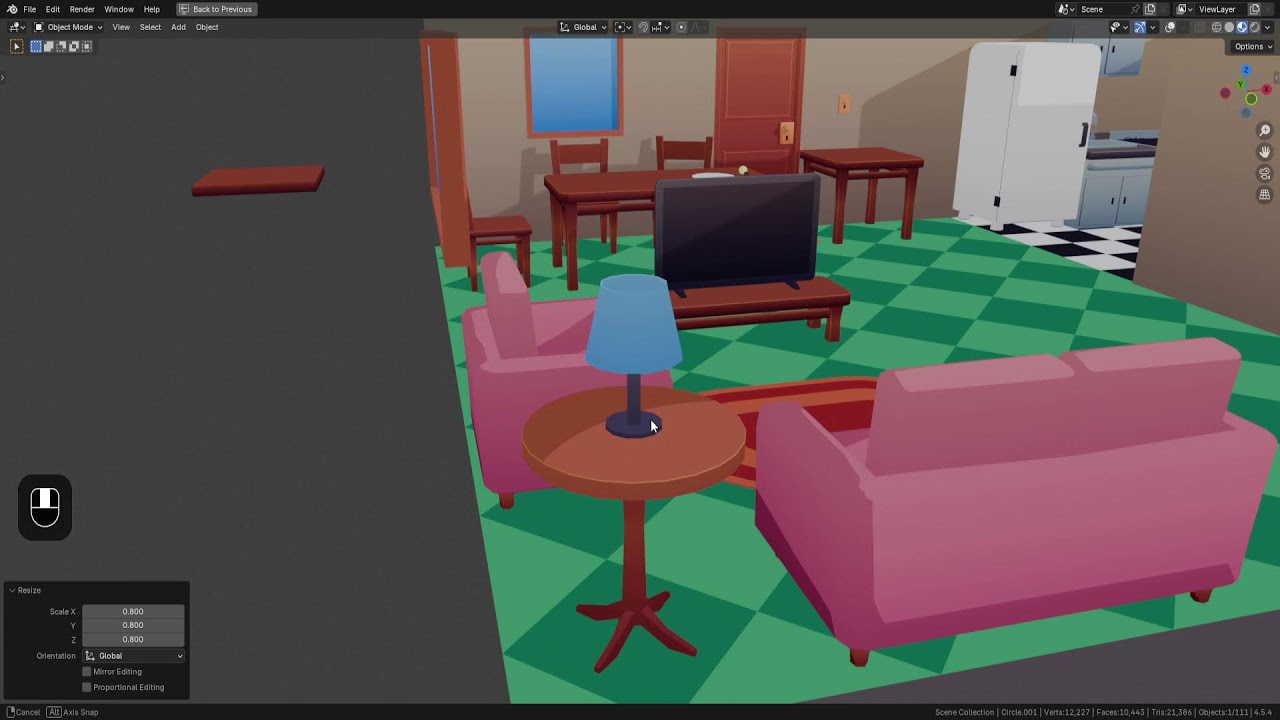The image size is (1280, 720).
Task: Open the File menu
Action: [x=30, y=9]
